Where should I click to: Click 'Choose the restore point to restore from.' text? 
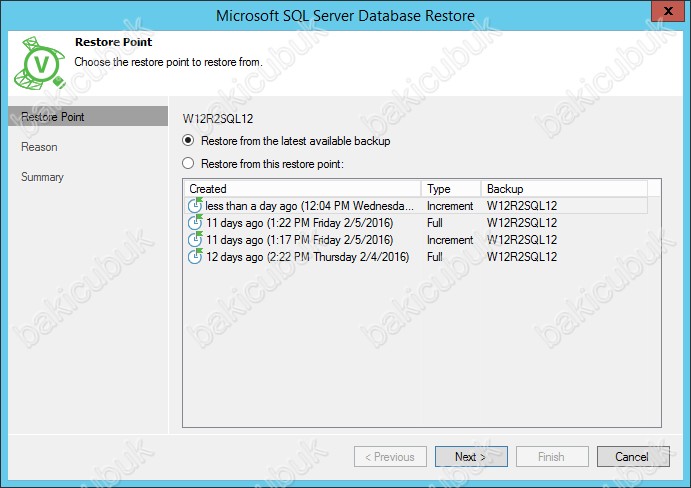tap(168, 62)
